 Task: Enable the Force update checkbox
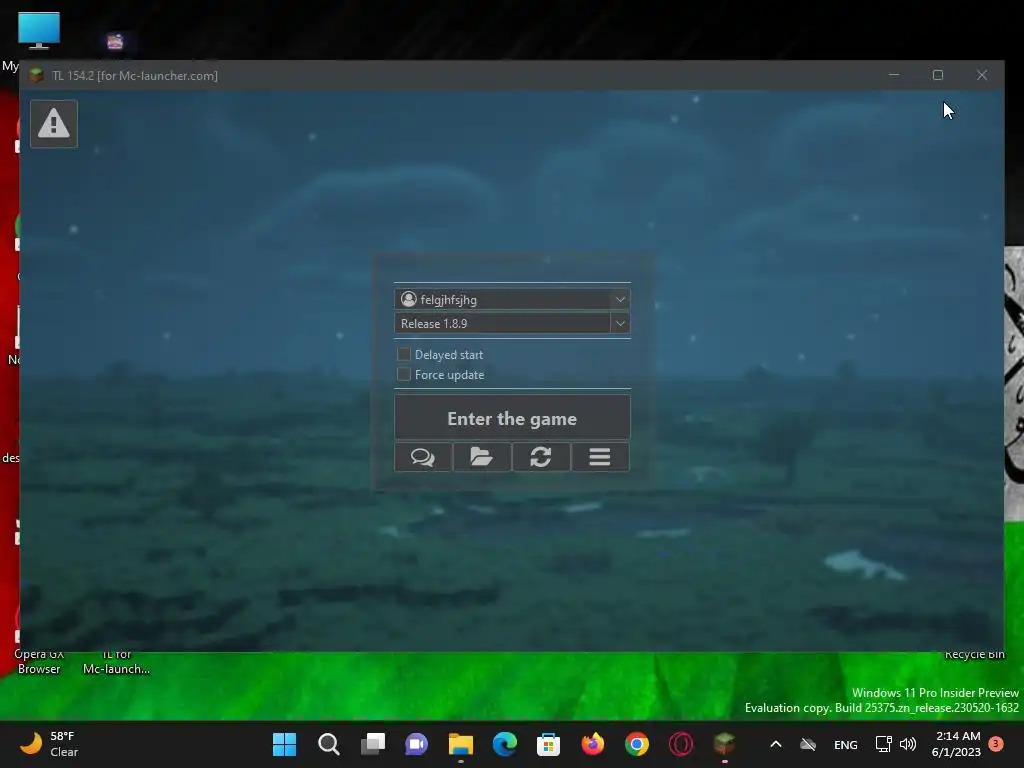(x=404, y=374)
